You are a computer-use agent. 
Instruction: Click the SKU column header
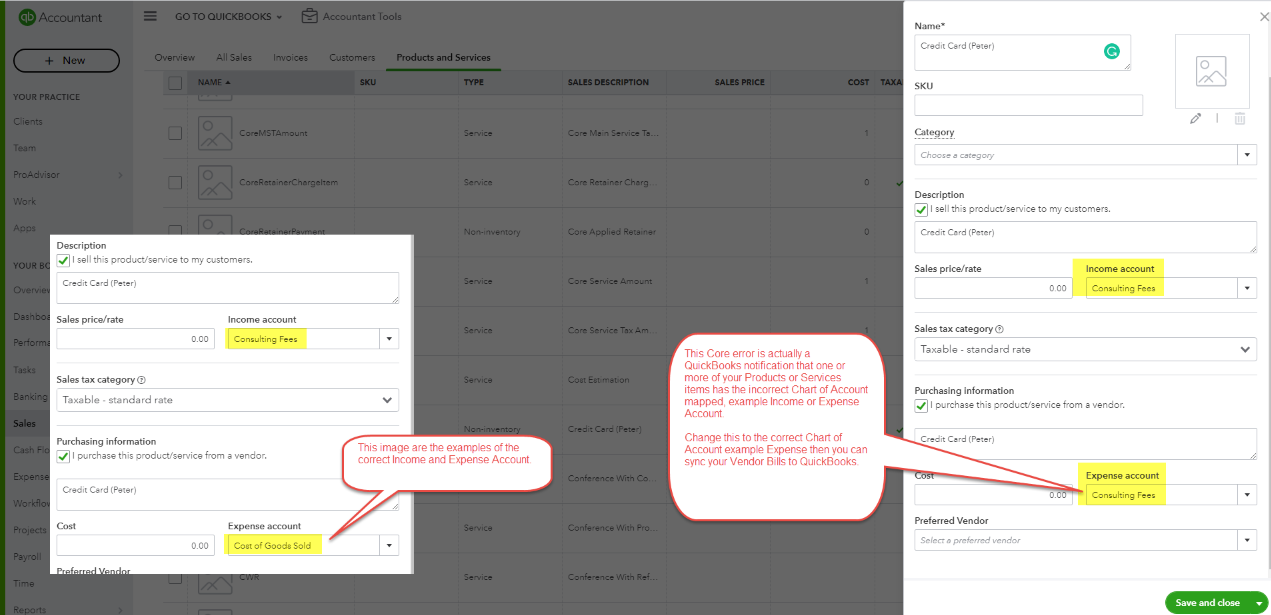pyautogui.click(x=368, y=82)
